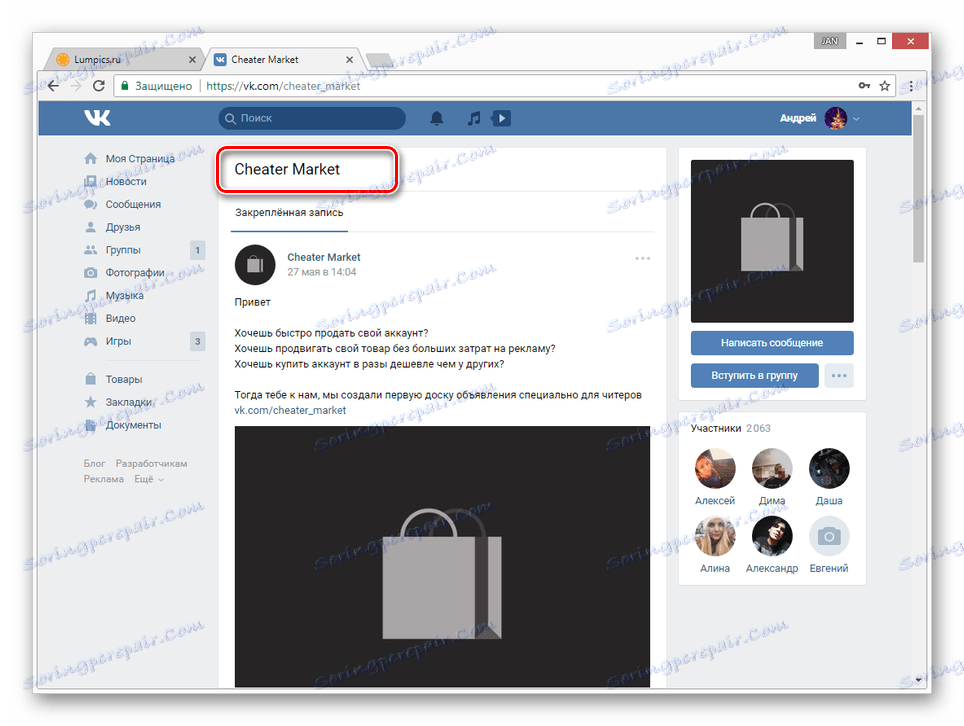This screenshot has width=964, height=726.
Task: Click the Вступить в группу button
Action: pos(754,375)
